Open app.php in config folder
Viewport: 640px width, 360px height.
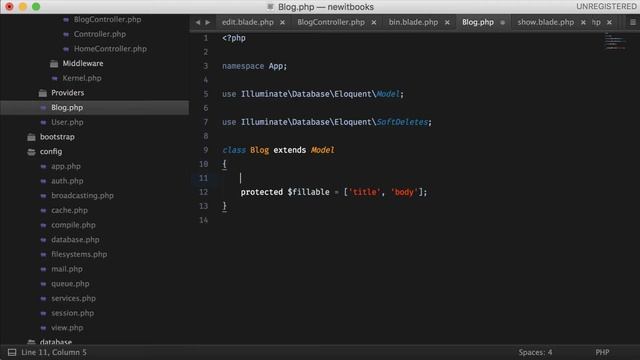click(66, 167)
